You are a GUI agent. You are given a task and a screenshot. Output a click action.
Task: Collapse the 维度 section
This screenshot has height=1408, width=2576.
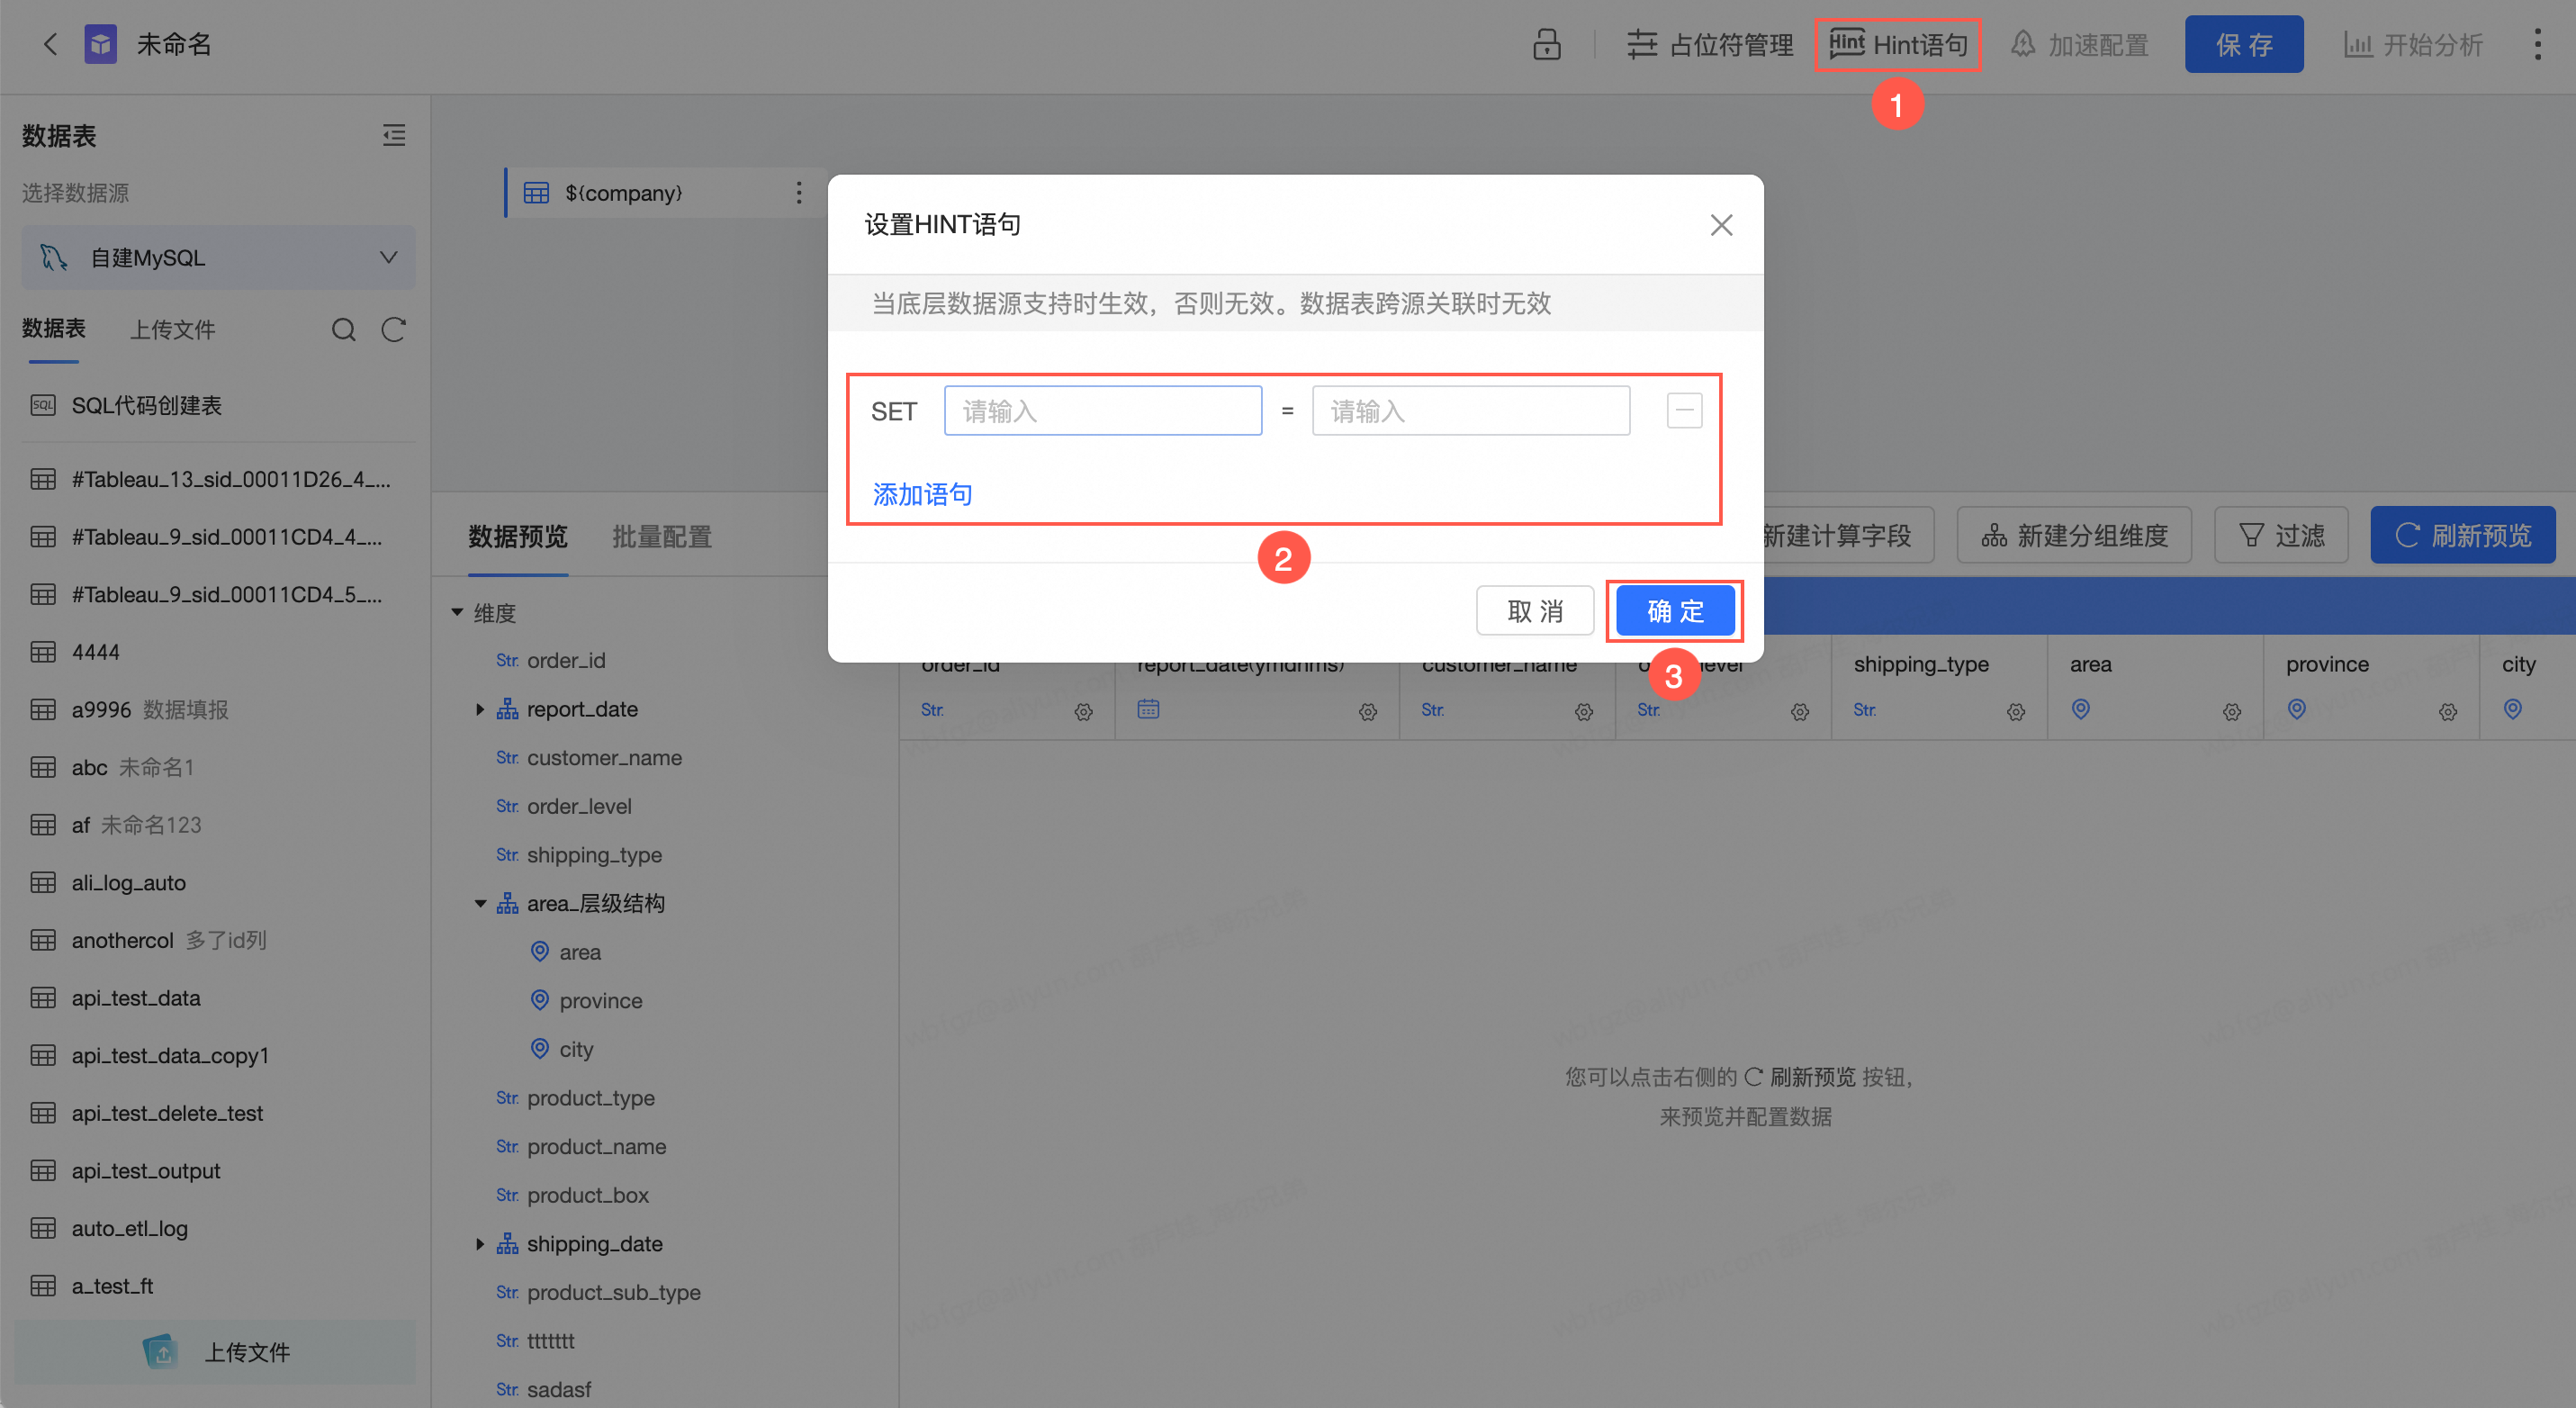click(x=457, y=612)
